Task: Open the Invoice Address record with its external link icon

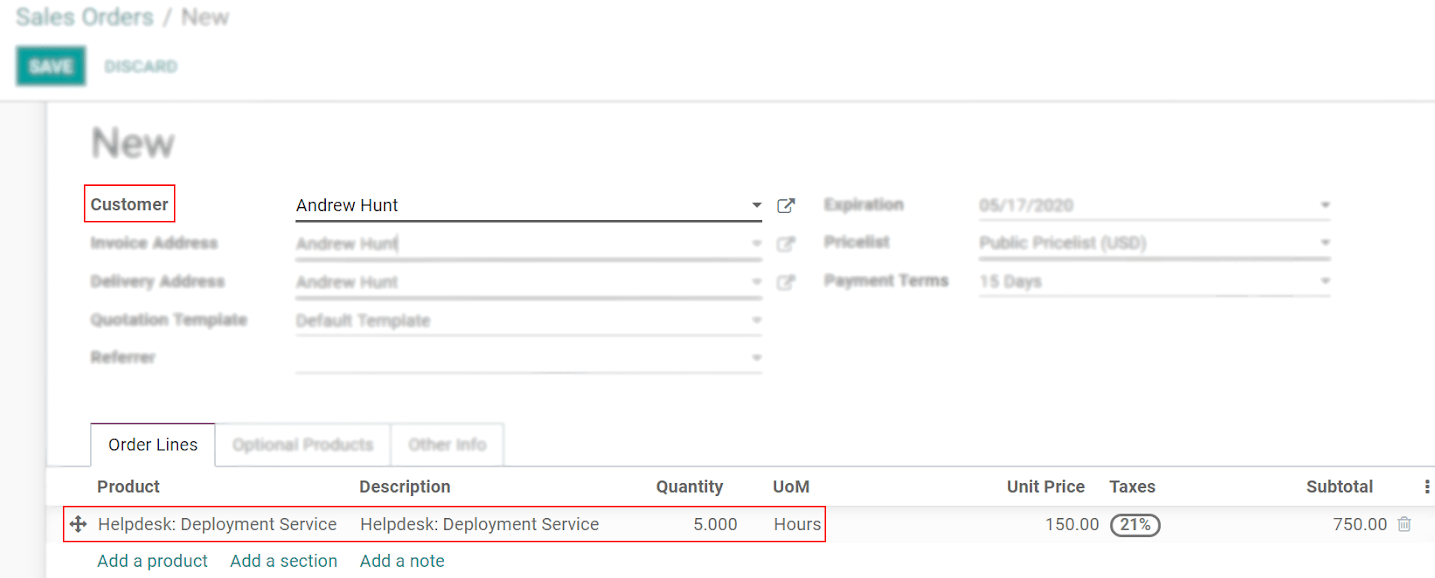Action: tap(786, 243)
